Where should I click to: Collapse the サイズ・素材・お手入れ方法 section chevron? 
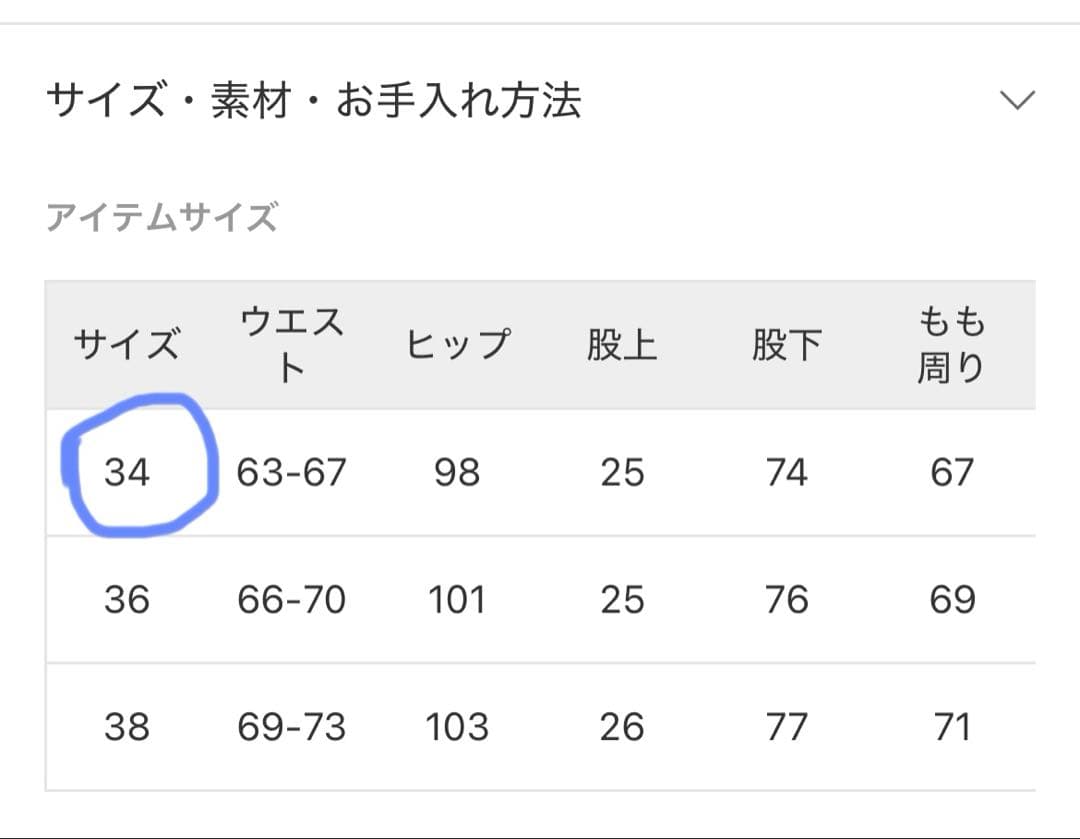pos(1017,101)
